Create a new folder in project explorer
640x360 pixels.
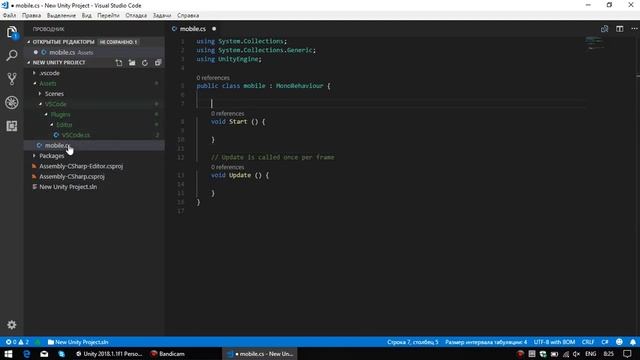click(132, 63)
